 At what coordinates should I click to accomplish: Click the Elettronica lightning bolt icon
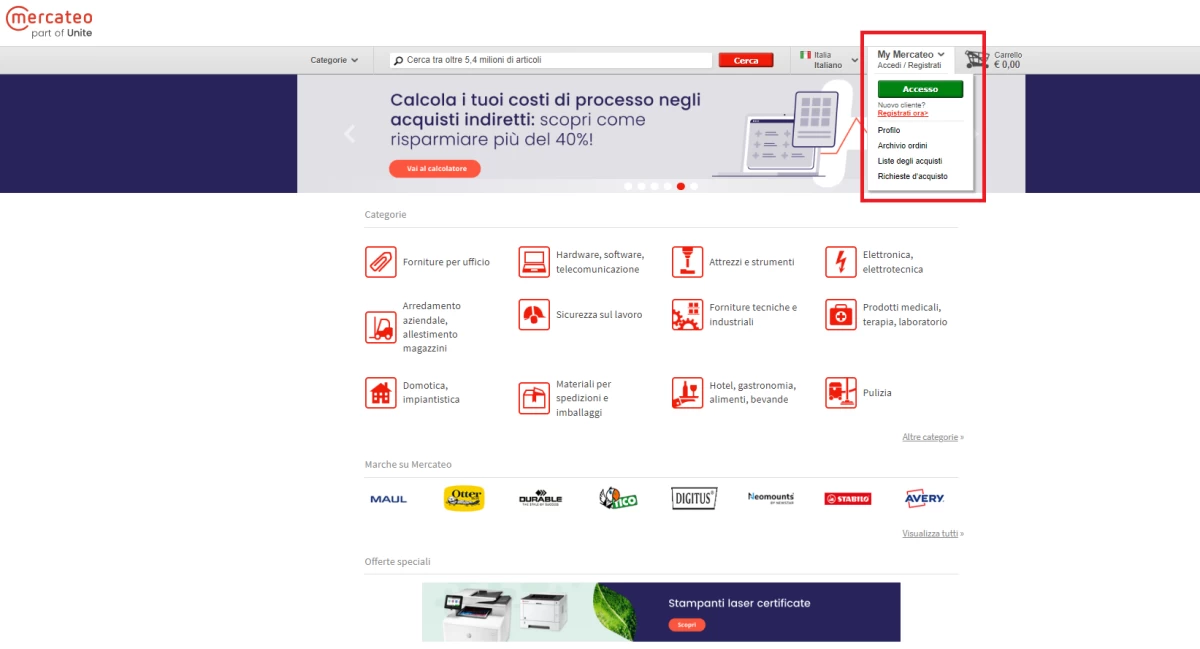pyautogui.click(x=840, y=262)
